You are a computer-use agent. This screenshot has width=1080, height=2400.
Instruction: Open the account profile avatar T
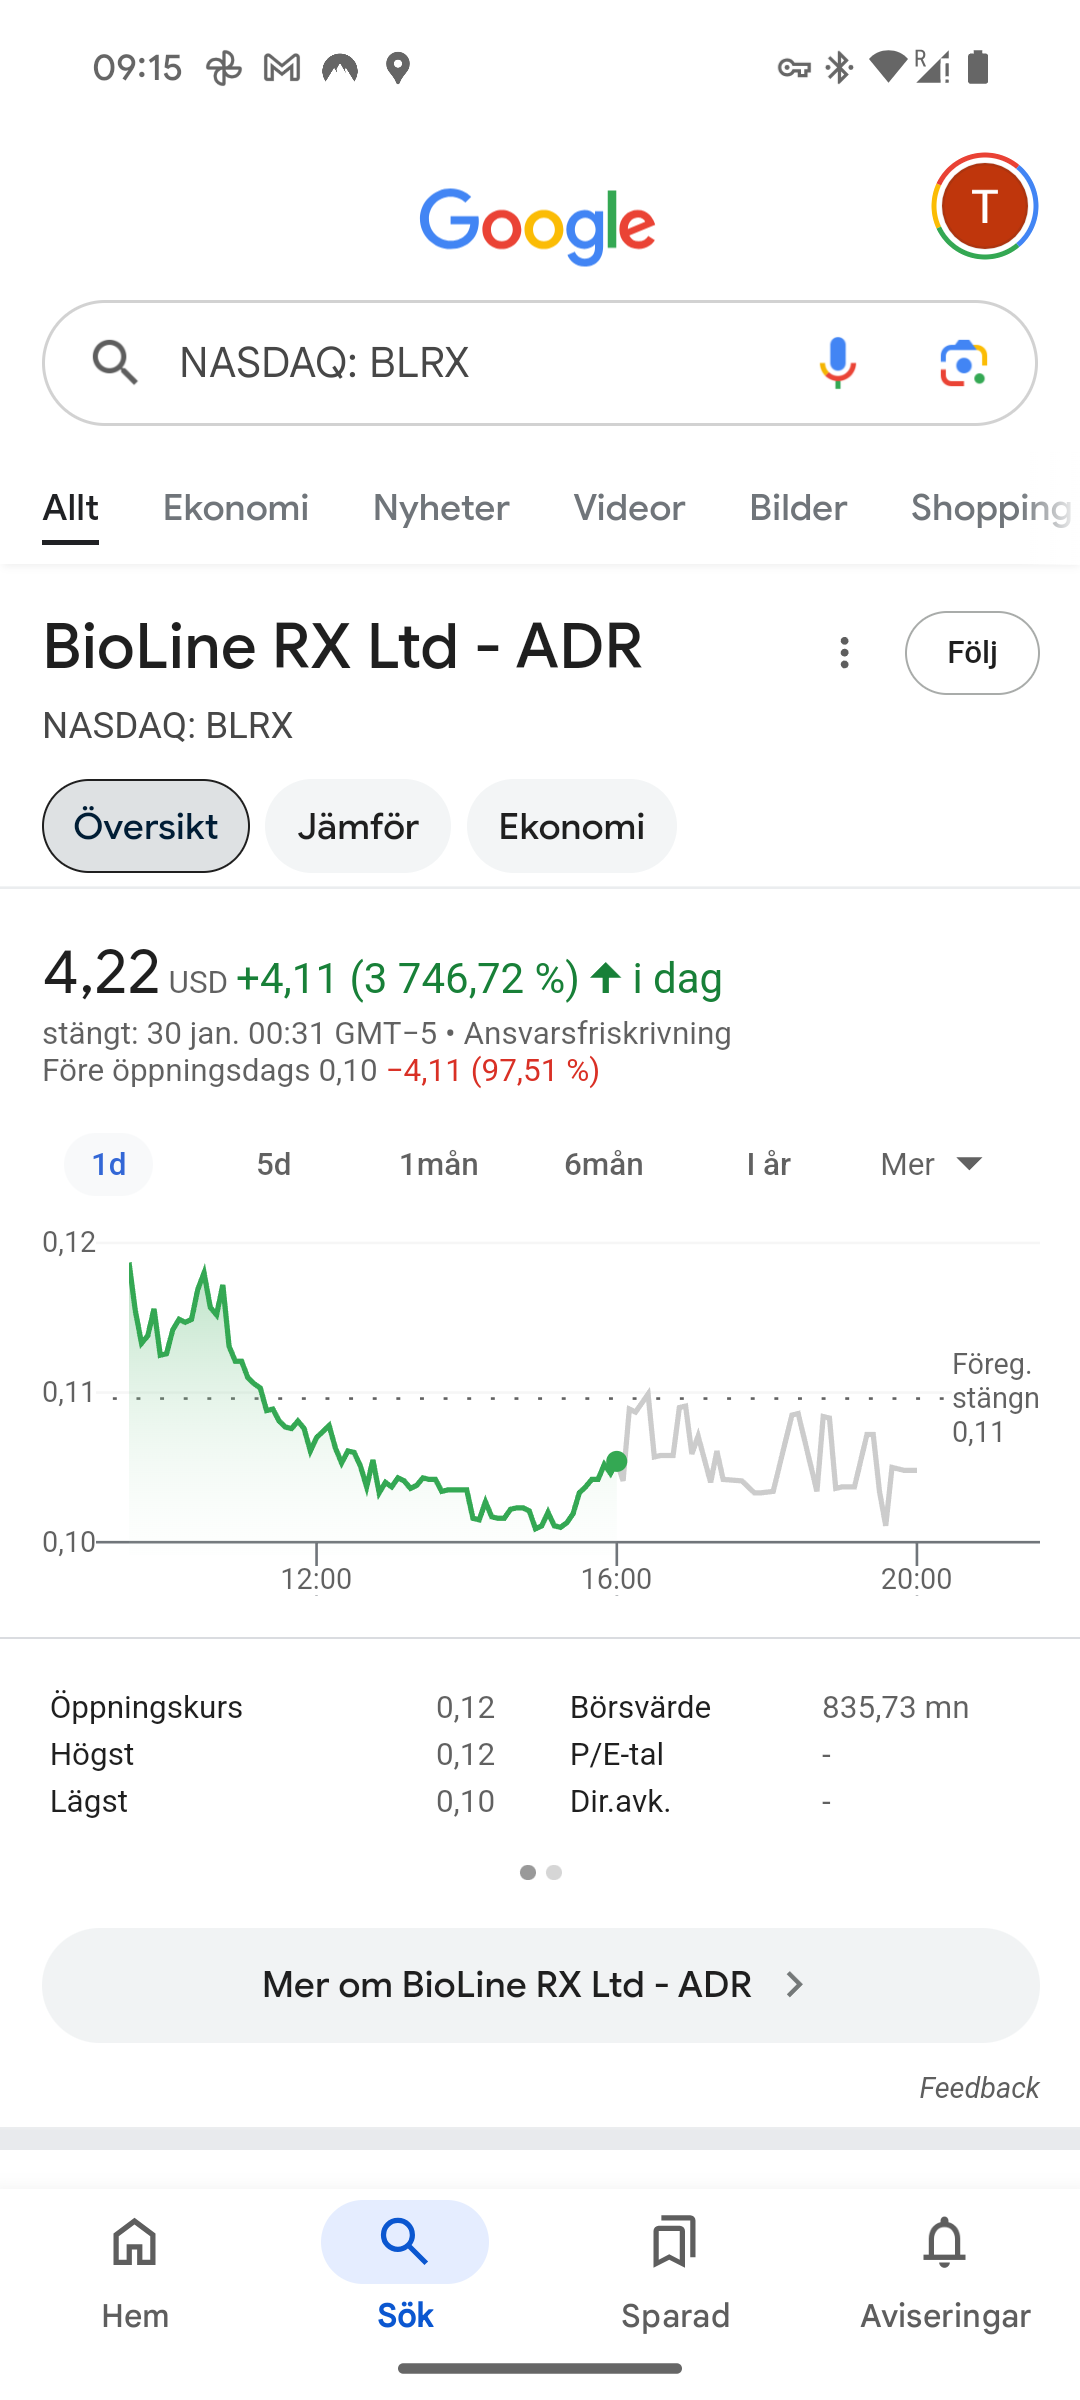pos(985,206)
